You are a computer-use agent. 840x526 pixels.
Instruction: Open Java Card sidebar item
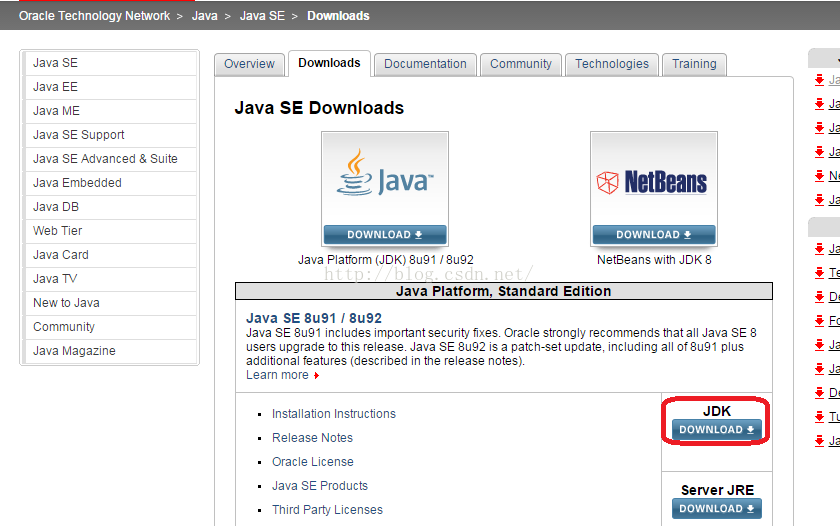[x=110, y=255]
